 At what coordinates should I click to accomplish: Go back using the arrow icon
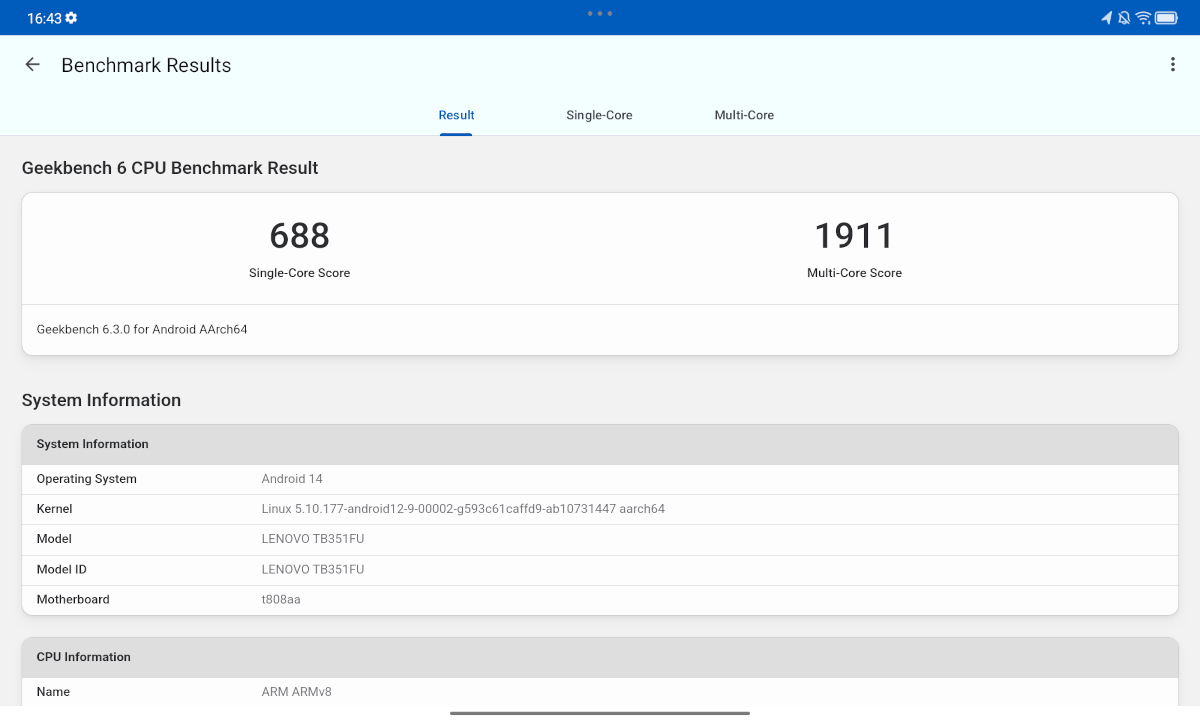click(32, 65)
